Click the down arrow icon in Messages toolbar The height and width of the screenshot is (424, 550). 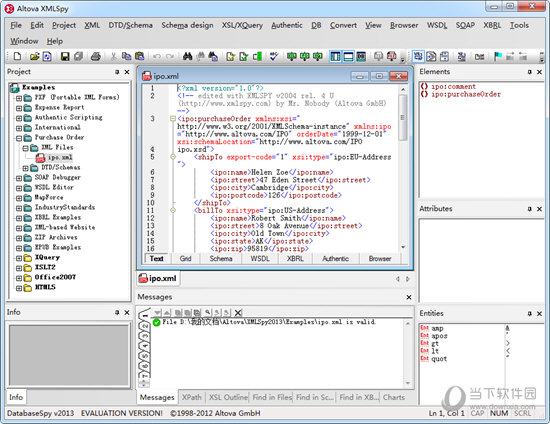[x=157, y=312]
